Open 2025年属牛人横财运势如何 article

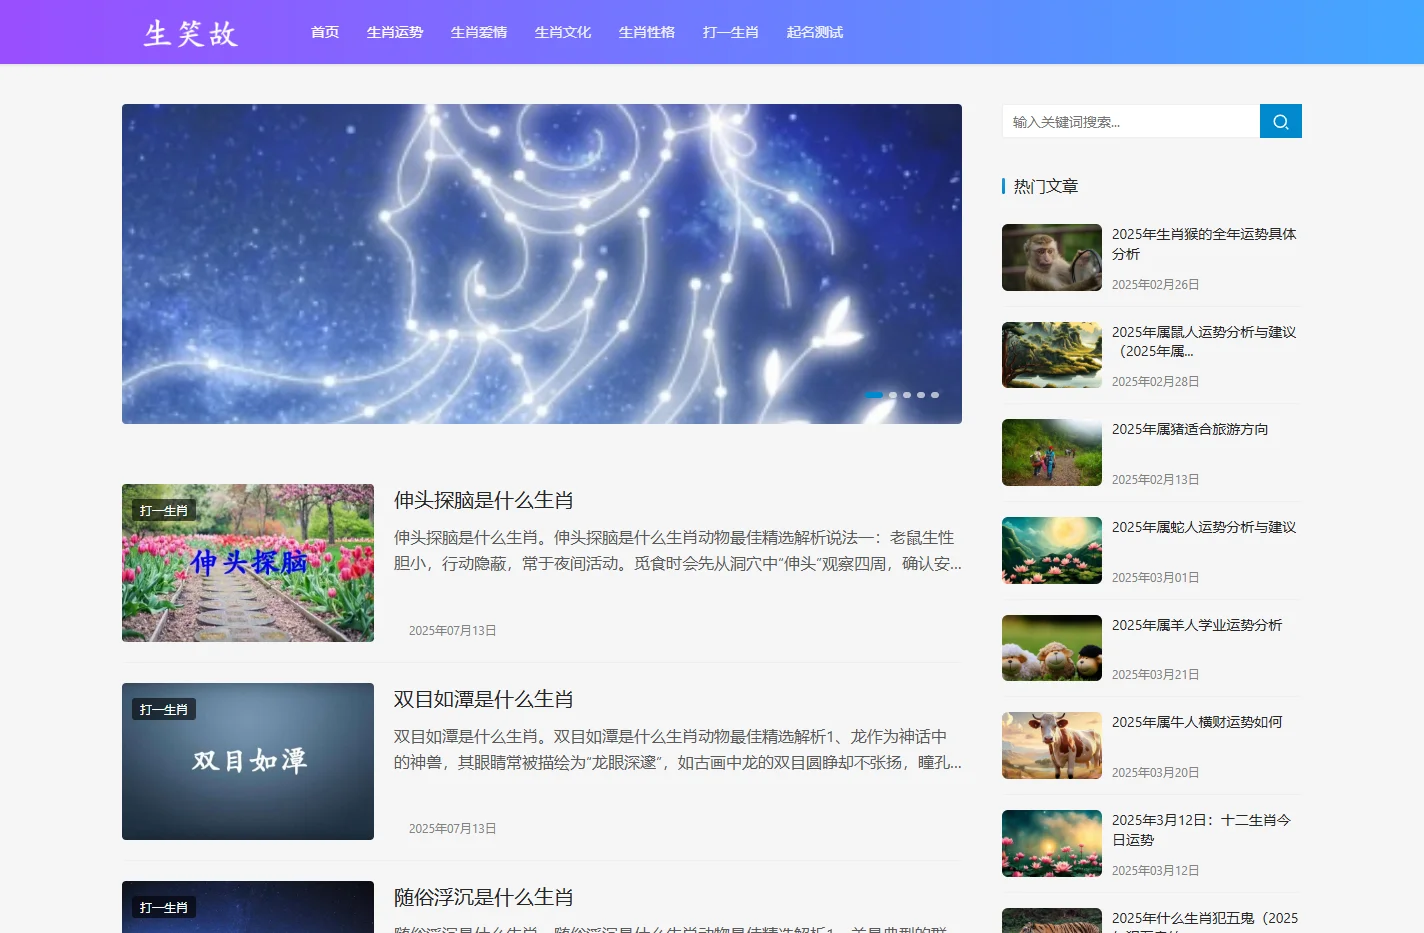point(1197,722)
